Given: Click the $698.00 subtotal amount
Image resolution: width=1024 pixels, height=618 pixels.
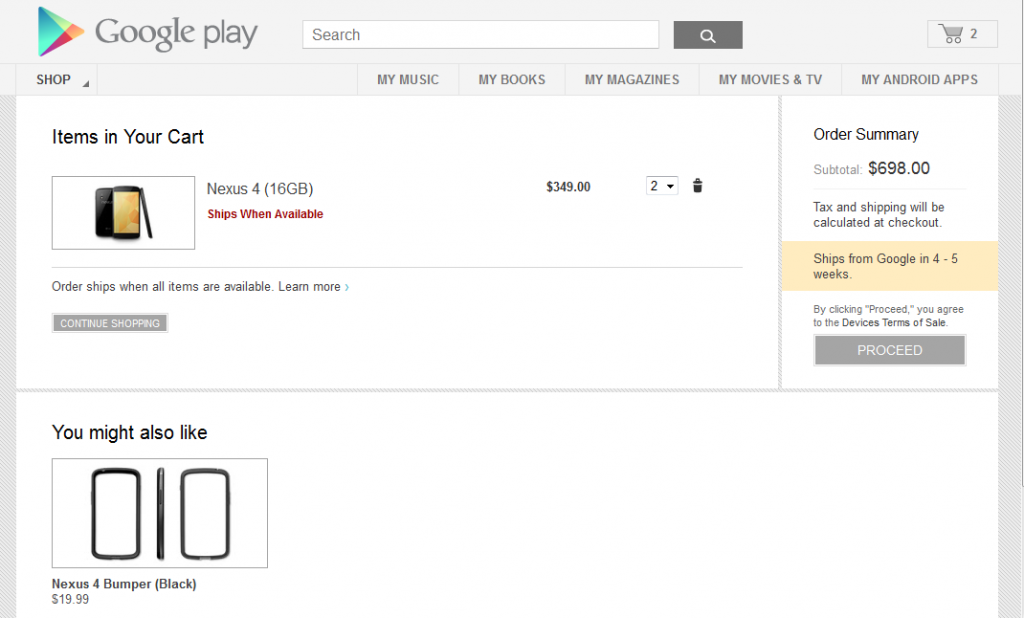Looking at the screenshot, I should pos(899,169).
